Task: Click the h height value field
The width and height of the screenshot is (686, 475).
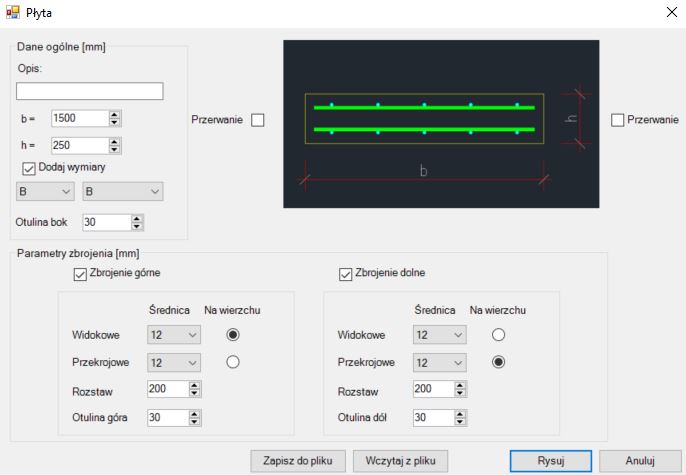Action: (80, 145)
